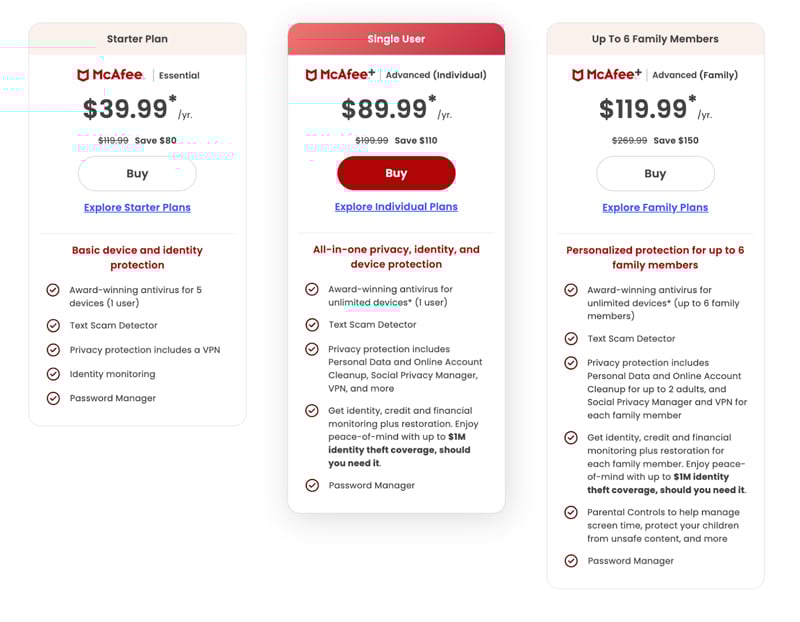Click checkmark beside Starter Plan Text Scam Detector

tap(53, 325)
